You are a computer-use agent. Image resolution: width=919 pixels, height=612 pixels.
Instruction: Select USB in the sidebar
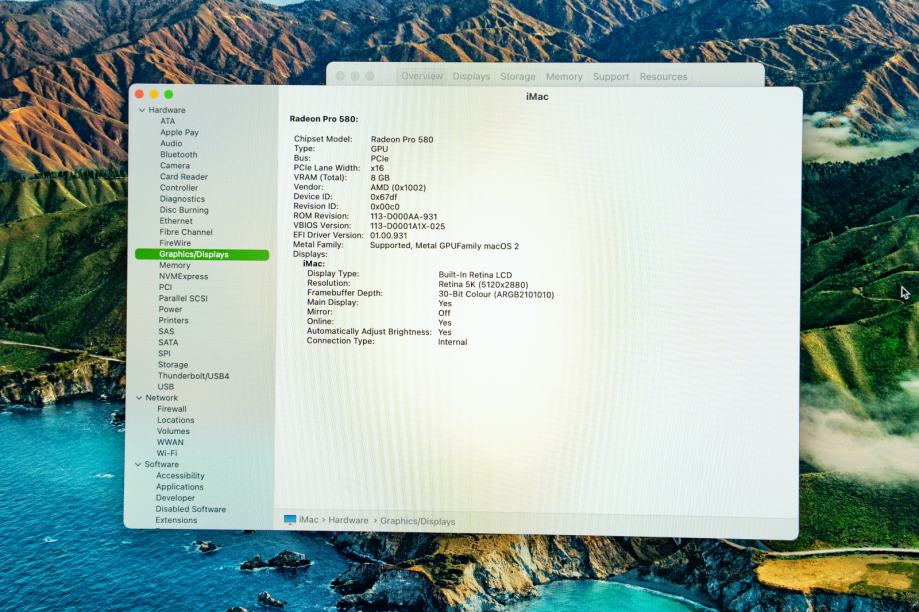[166, 387]
